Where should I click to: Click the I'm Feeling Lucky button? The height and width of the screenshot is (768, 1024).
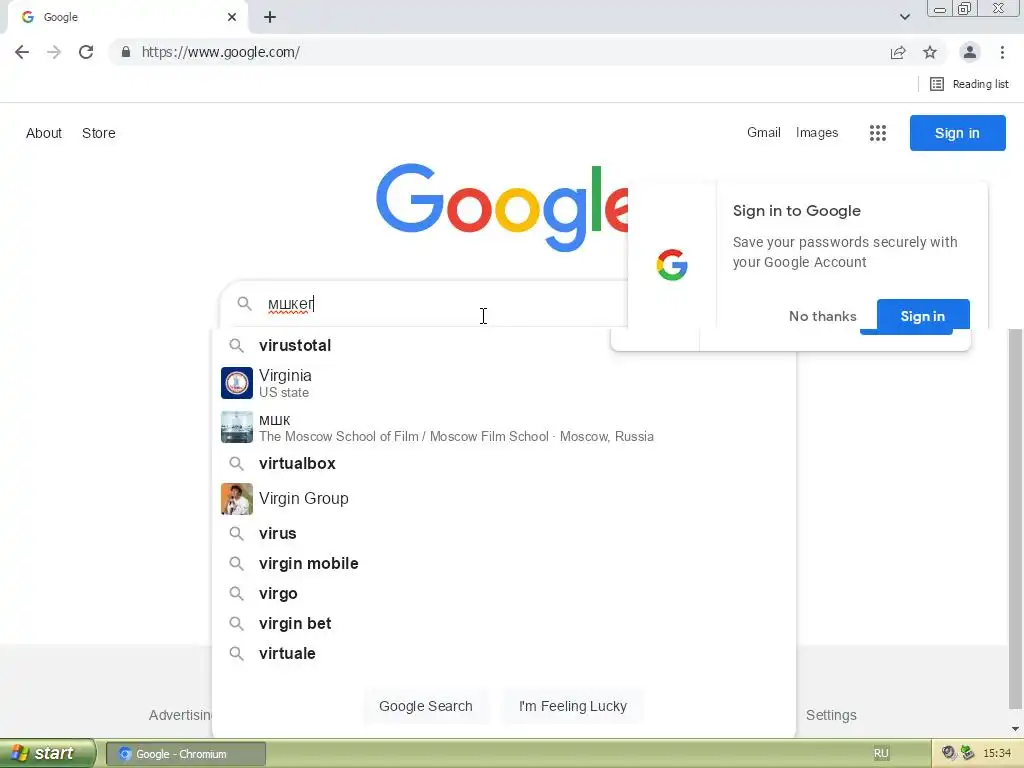[573, 706]
